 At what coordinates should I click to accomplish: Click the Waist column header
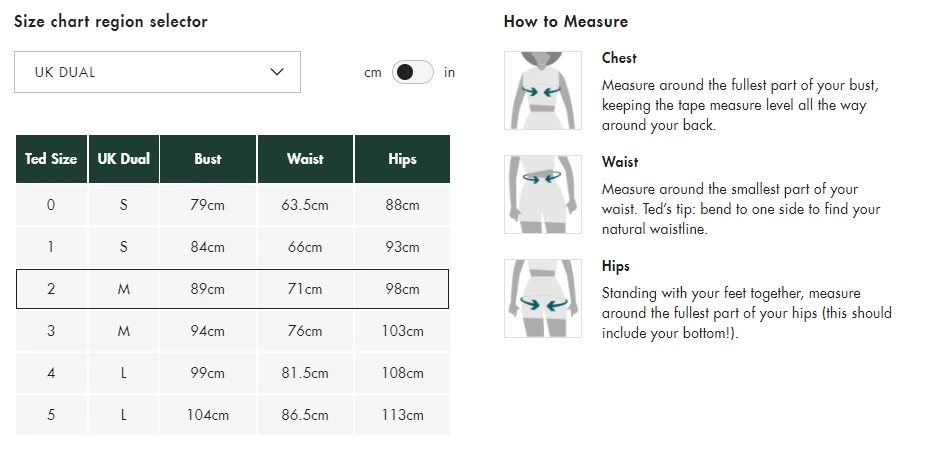(305, 159)
